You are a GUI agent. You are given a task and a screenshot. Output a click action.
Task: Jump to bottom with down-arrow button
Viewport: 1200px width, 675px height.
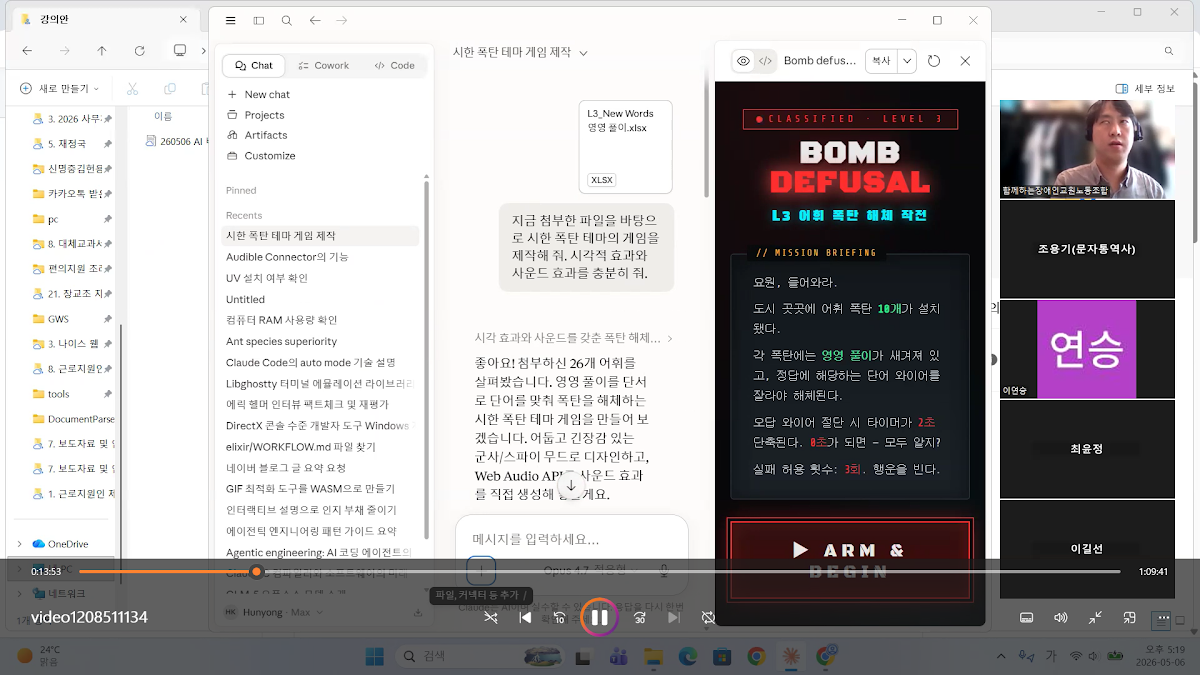tap(571, 486)
